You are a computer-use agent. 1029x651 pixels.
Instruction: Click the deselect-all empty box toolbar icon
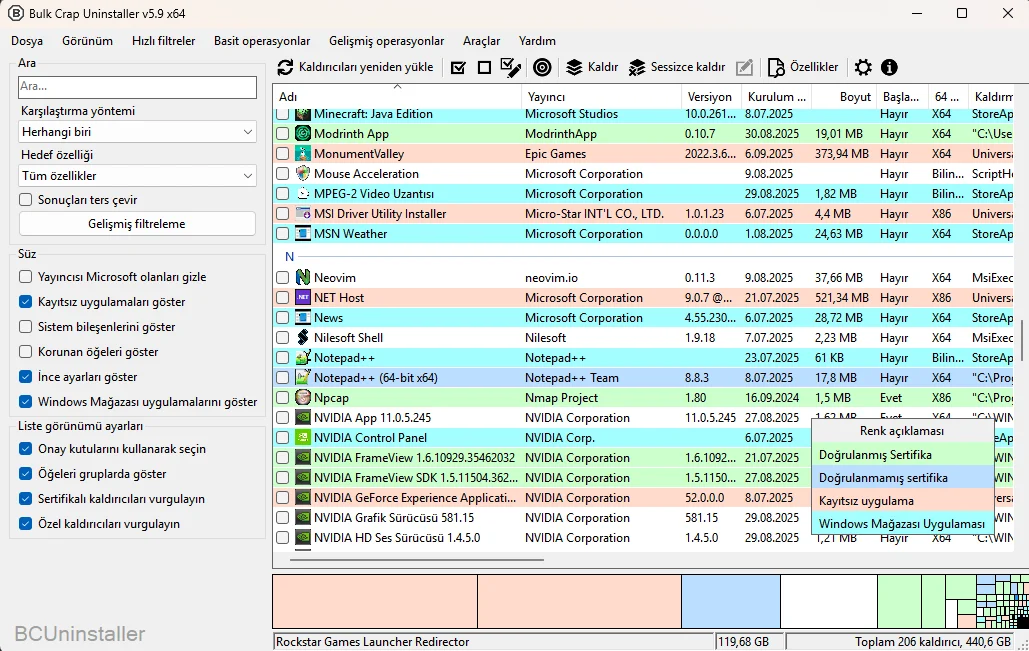(484, 67)
